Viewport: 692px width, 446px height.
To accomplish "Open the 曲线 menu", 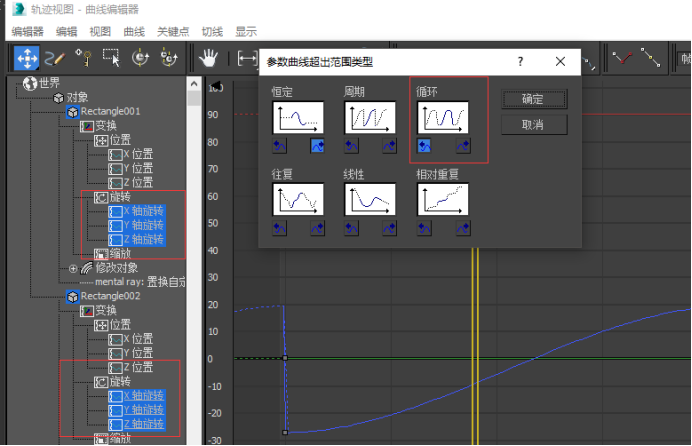I will 134,32.
